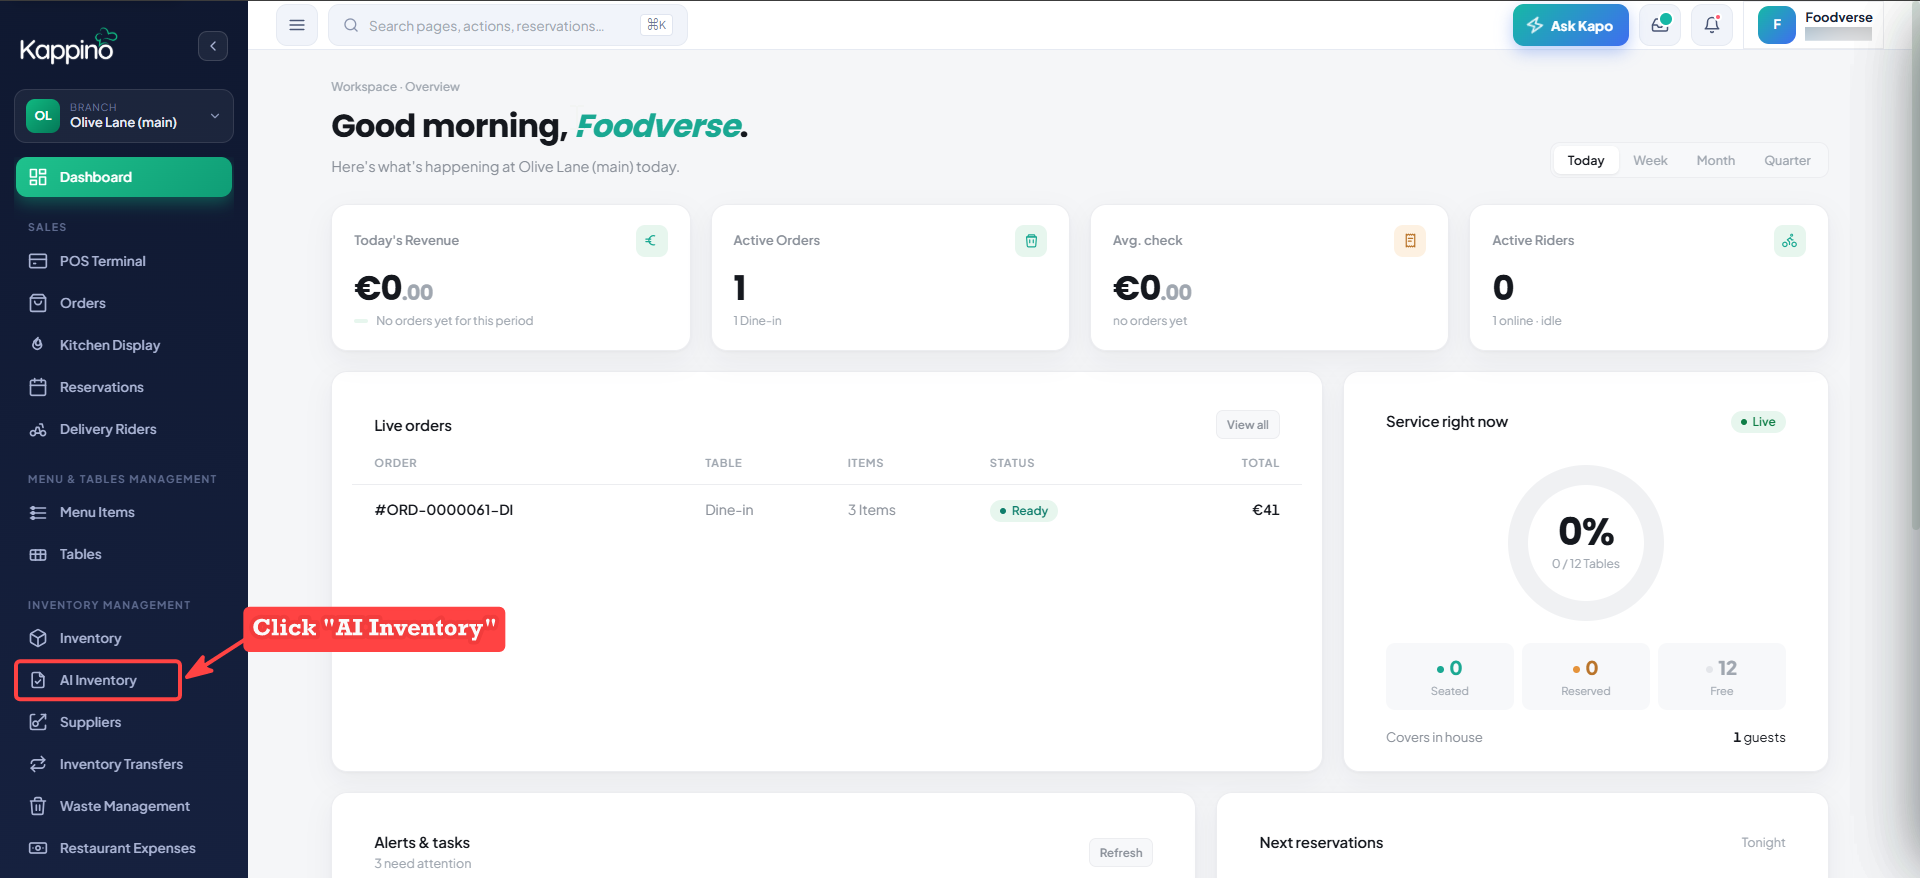Click the Kitchen Display flame icon
Screen dimensions: 1920x878
[38, 345]
